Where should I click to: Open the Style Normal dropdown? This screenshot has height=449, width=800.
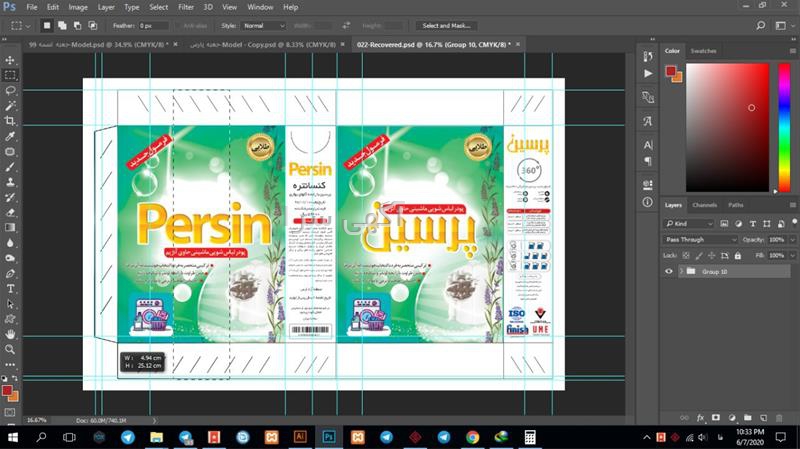(x=264, y=25)
